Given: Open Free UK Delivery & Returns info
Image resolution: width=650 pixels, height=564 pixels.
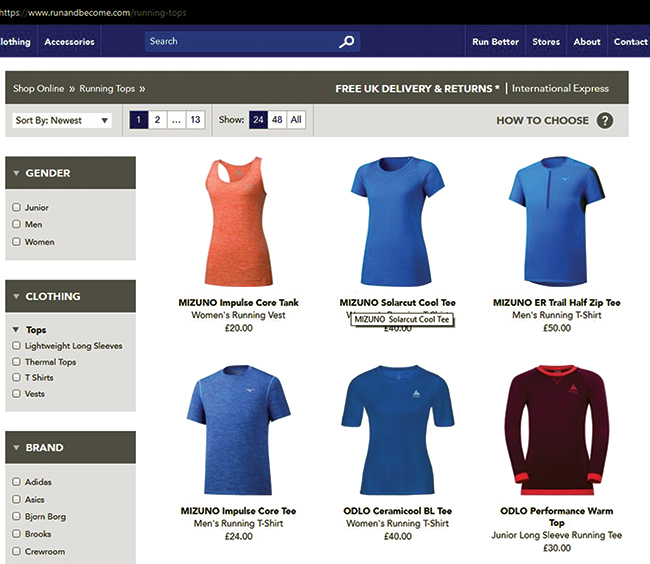Looking at the screenshot, I should tap(417, 89).
